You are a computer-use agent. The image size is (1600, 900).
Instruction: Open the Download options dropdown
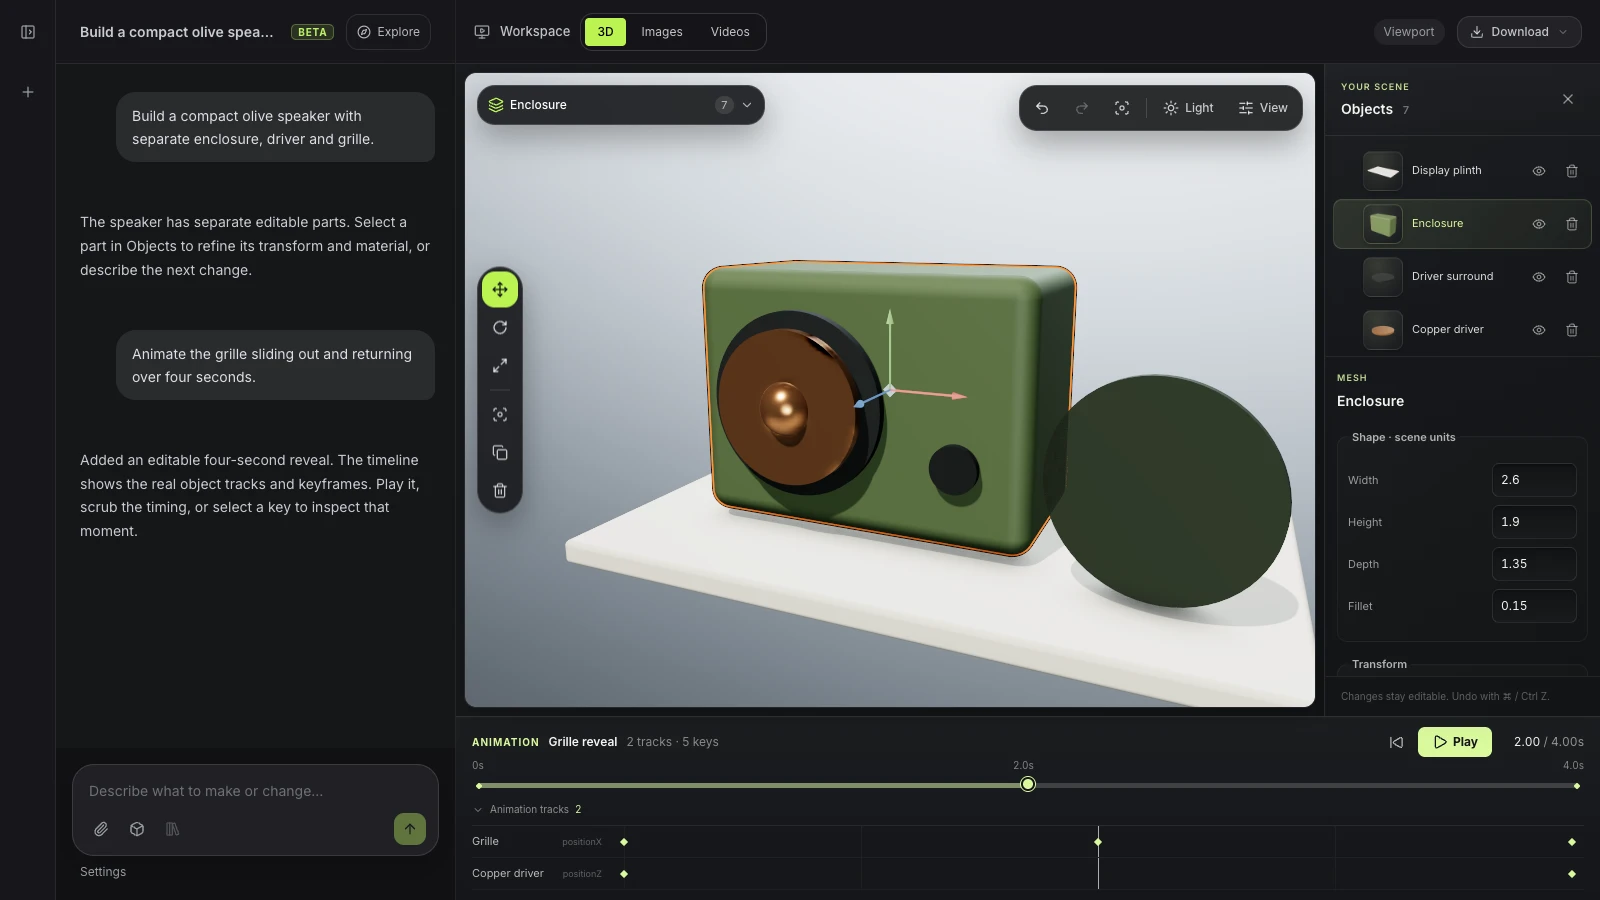1519,32
